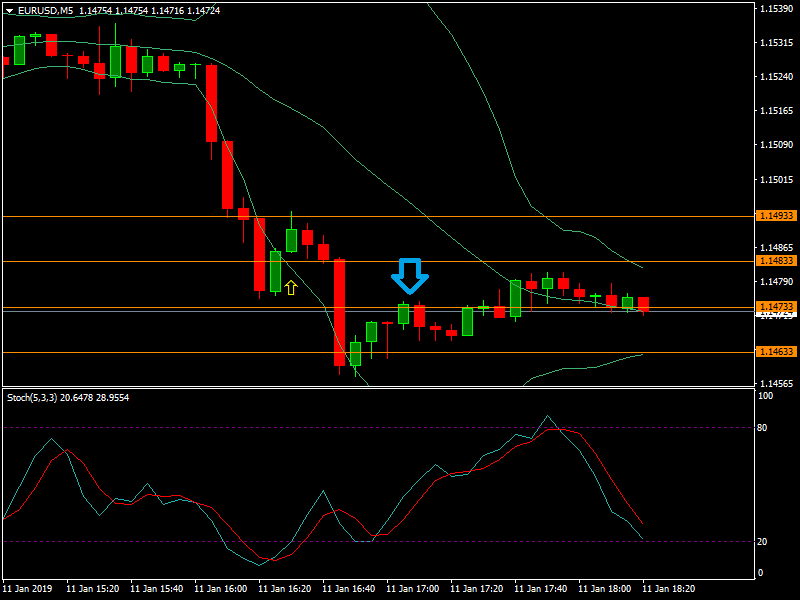Viewport: 800px width, 600px height.
Task: Click the 1.15015 price on right axis
Action: tap(775, 179)
